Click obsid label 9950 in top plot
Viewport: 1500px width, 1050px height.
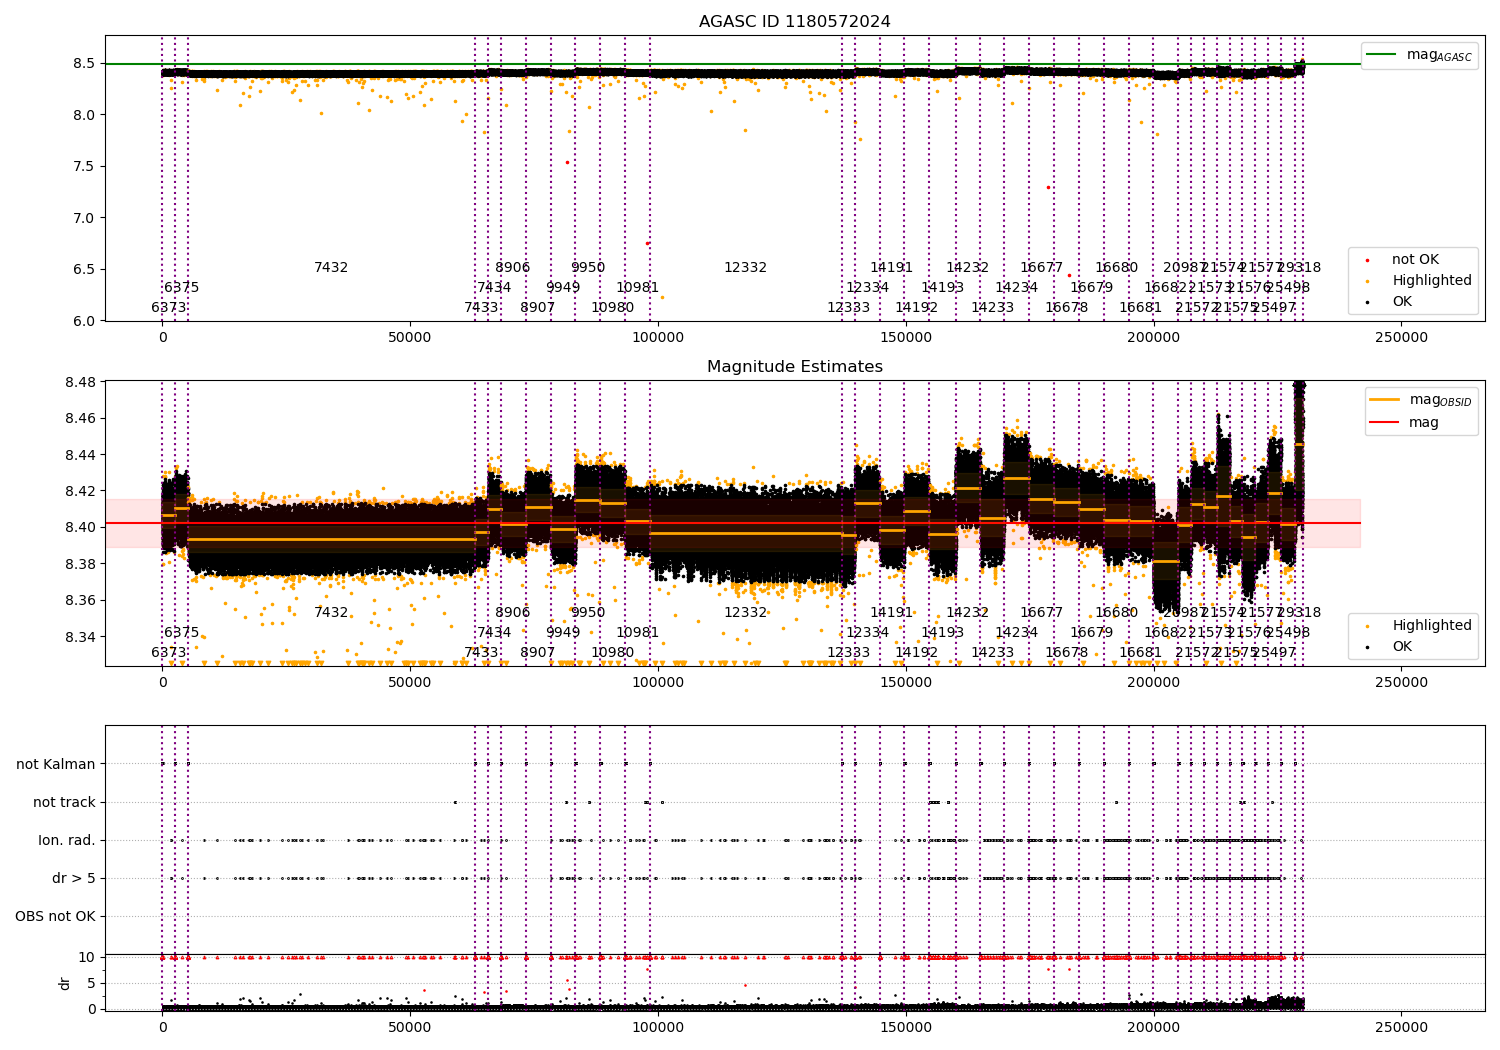587,268
